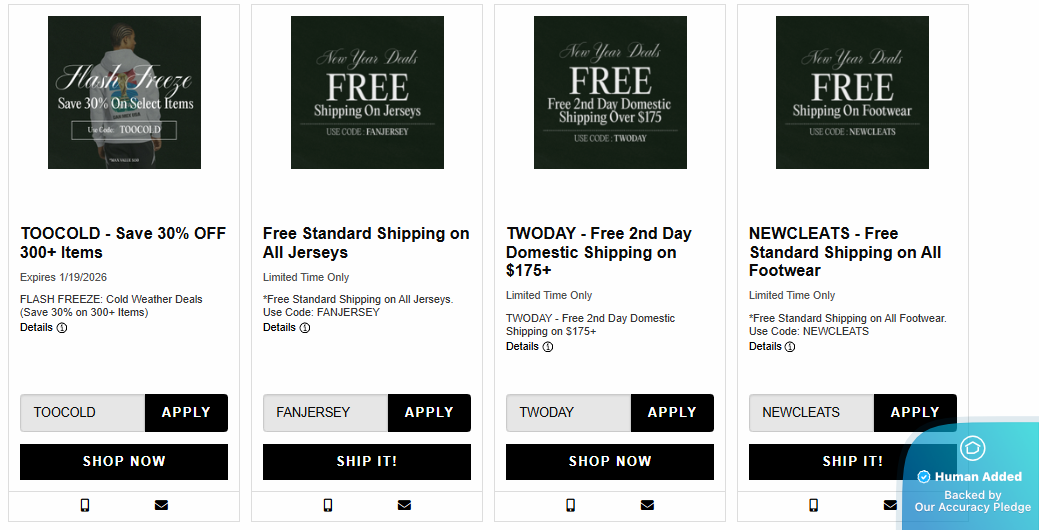Open the Flash Freeze promo image
Viewport: 1039px width, 530px height.
[x=124, y=92]
